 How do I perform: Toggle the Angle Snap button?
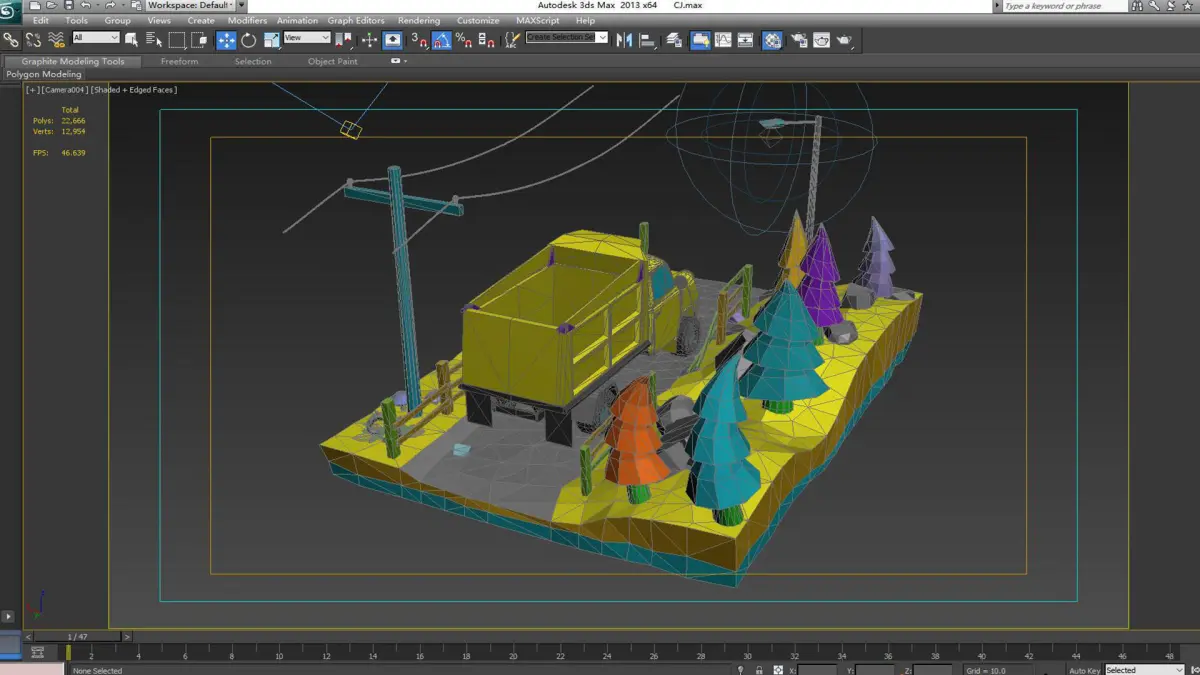(x=441, y=40)
